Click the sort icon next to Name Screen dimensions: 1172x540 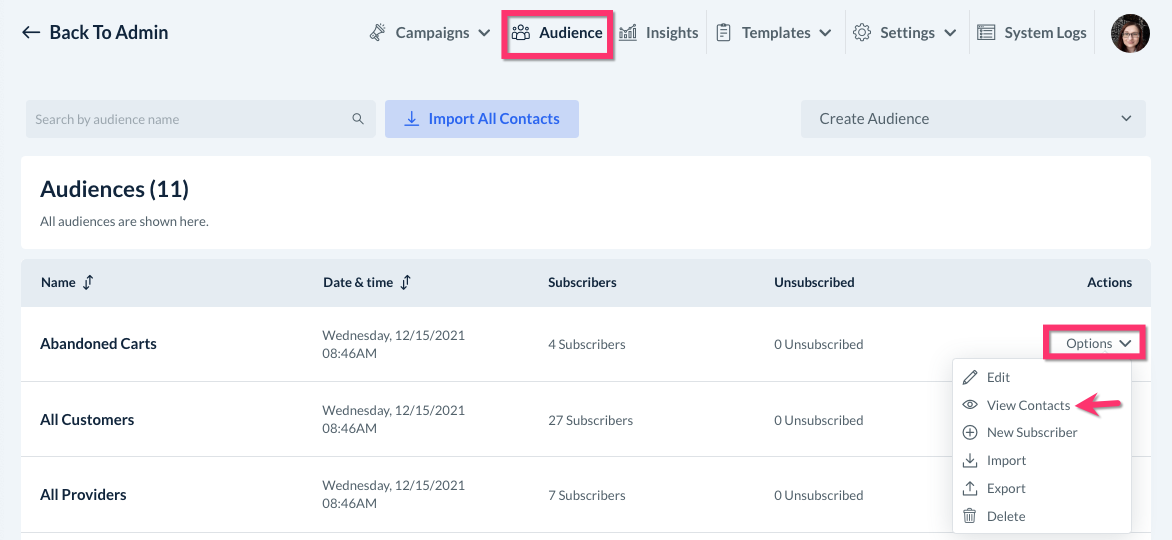coord(88,283)
